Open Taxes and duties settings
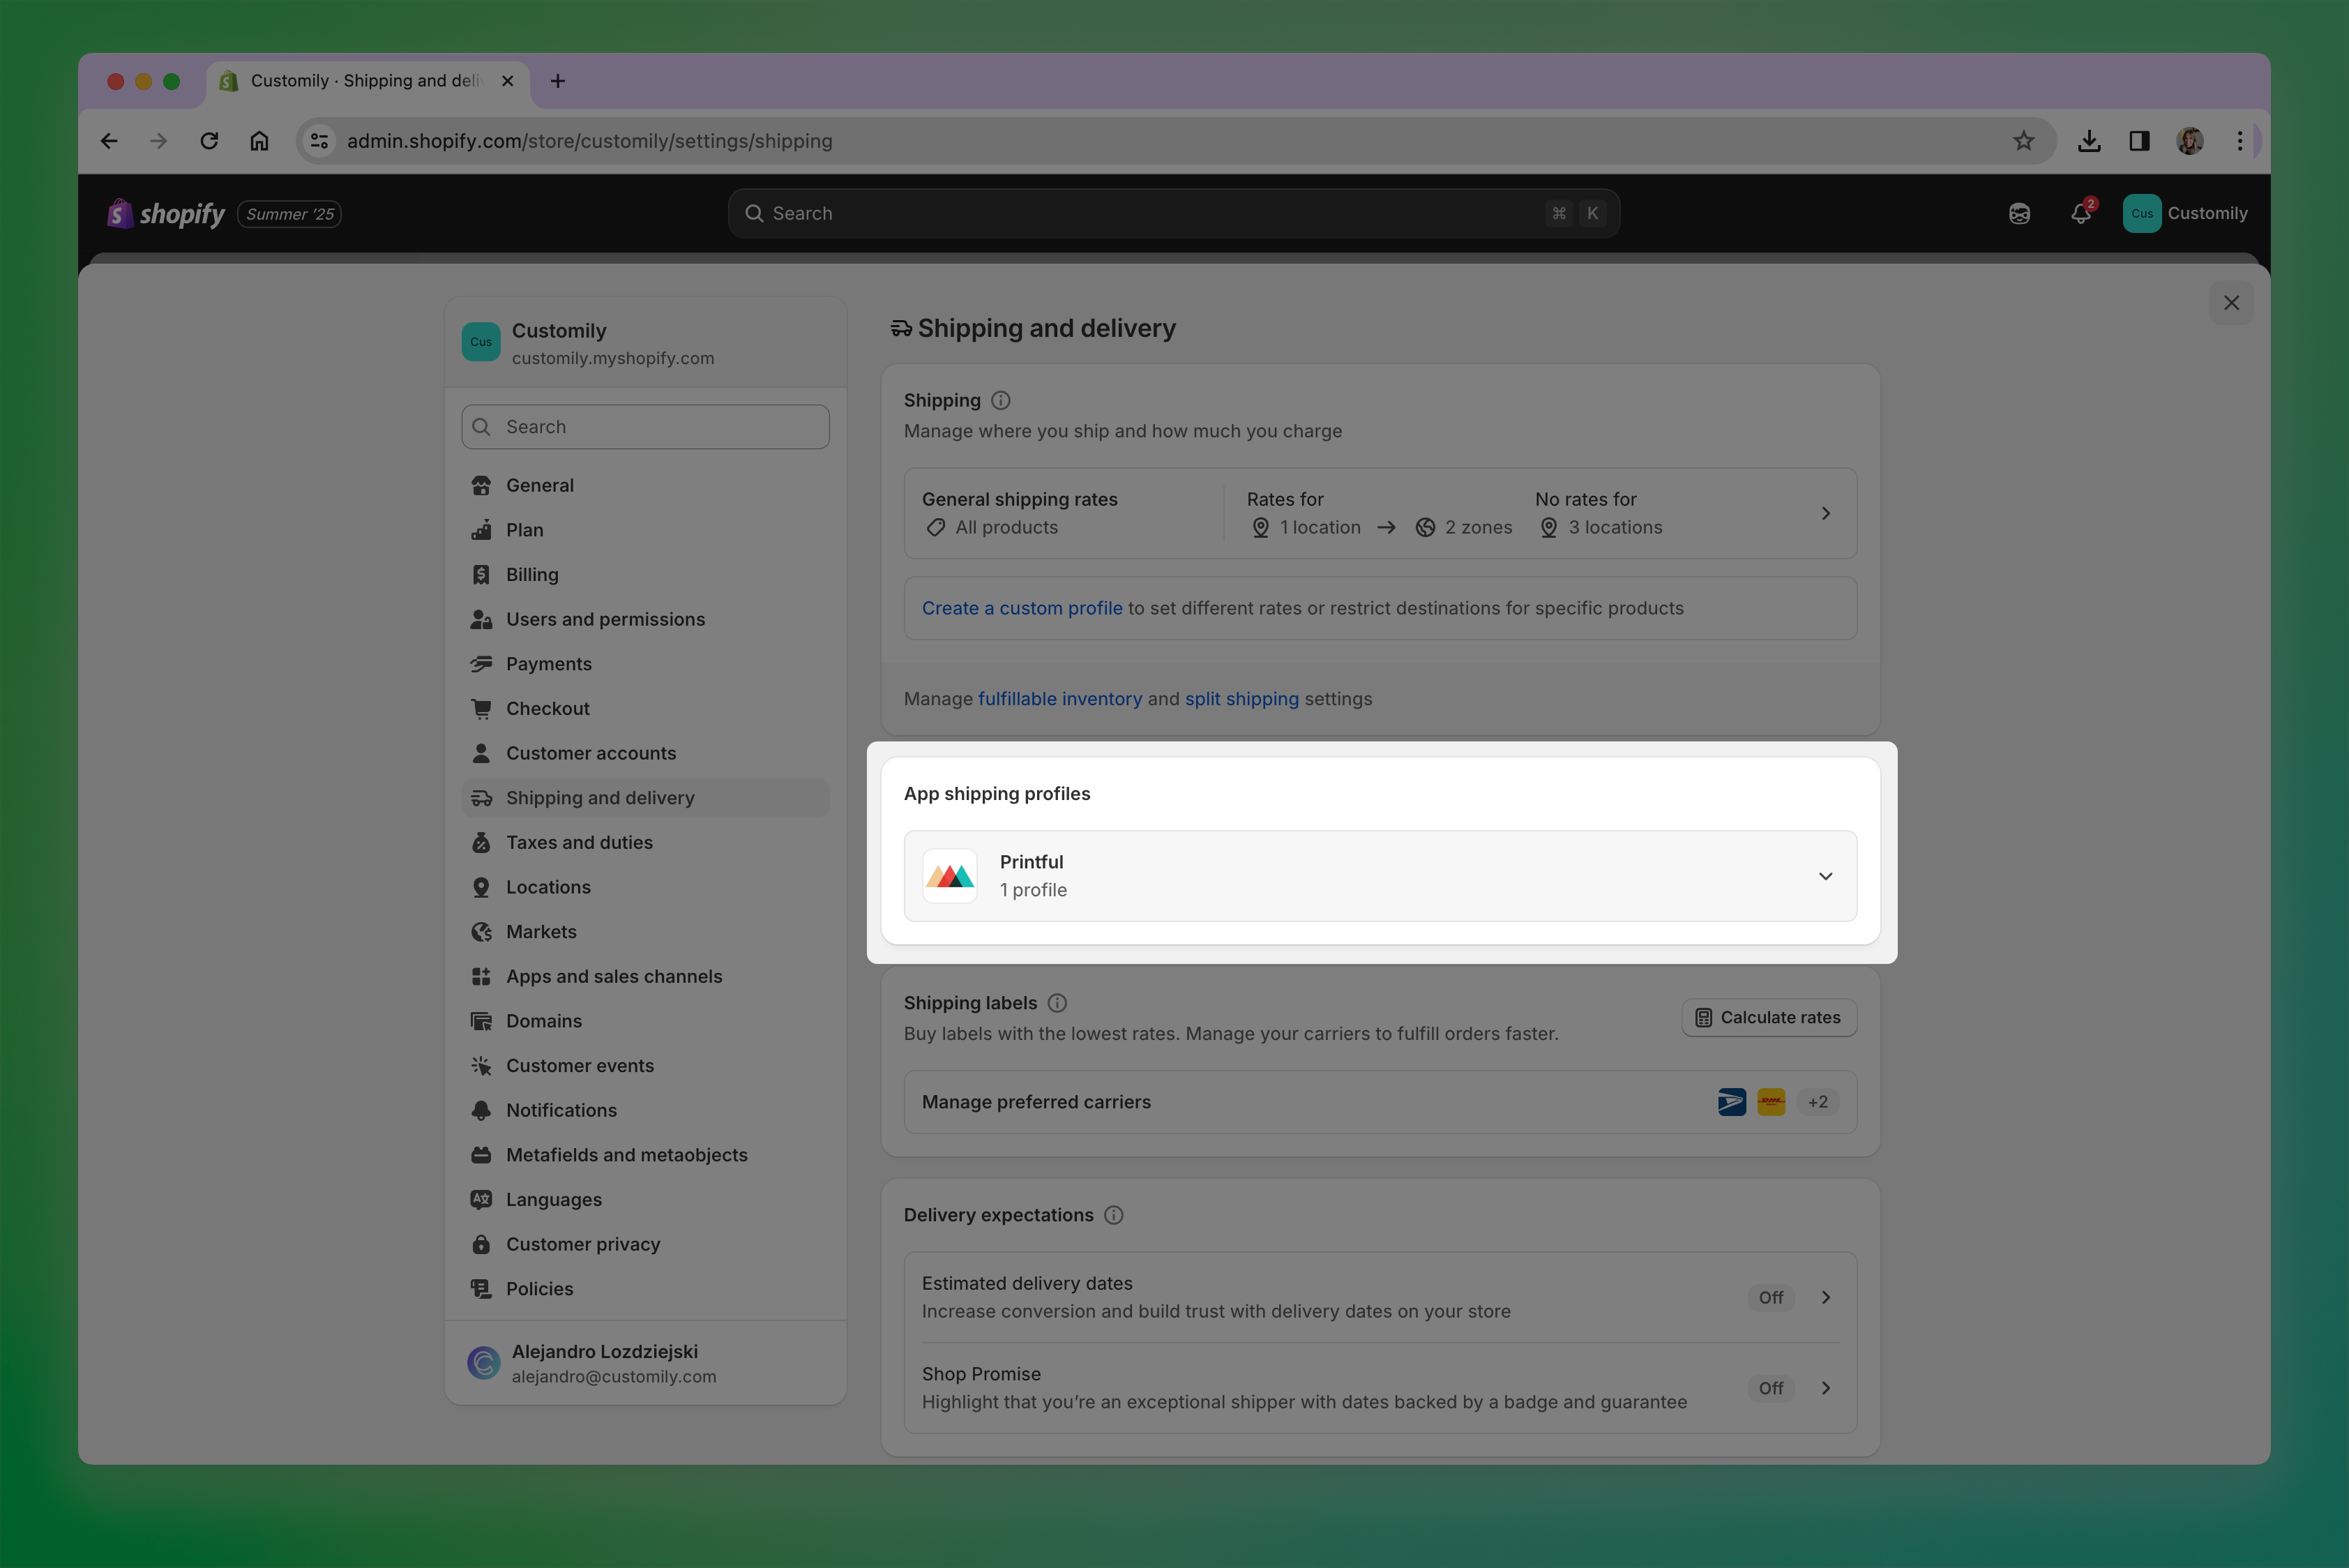Screen dimensions: 2349x1568 click(579, 843)
